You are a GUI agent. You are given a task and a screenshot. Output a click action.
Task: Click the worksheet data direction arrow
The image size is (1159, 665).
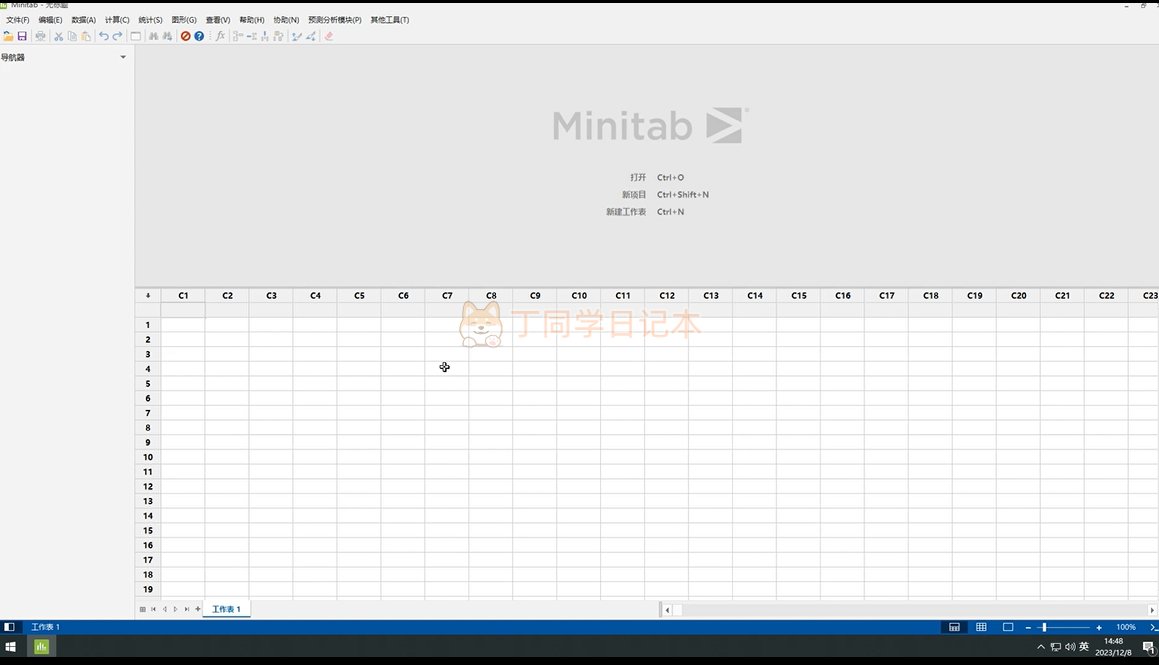point(148,296)
